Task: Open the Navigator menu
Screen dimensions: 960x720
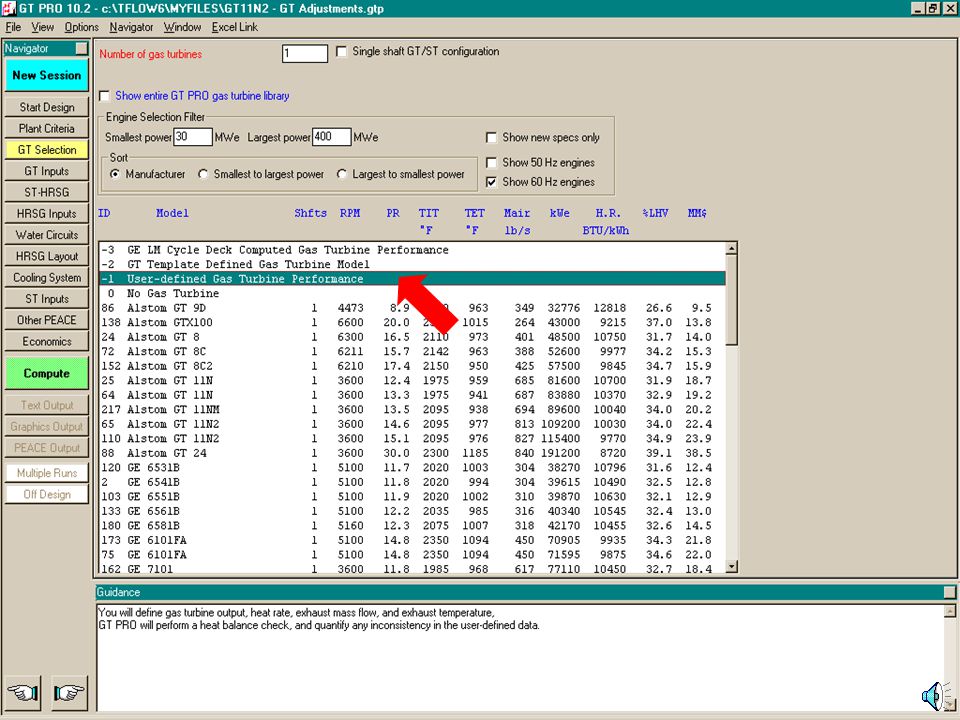Action: [131, 27]
